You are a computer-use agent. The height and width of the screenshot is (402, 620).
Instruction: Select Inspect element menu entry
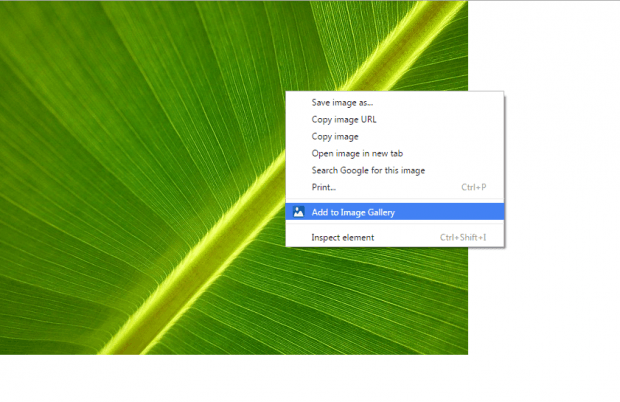(x=395, y=237)
